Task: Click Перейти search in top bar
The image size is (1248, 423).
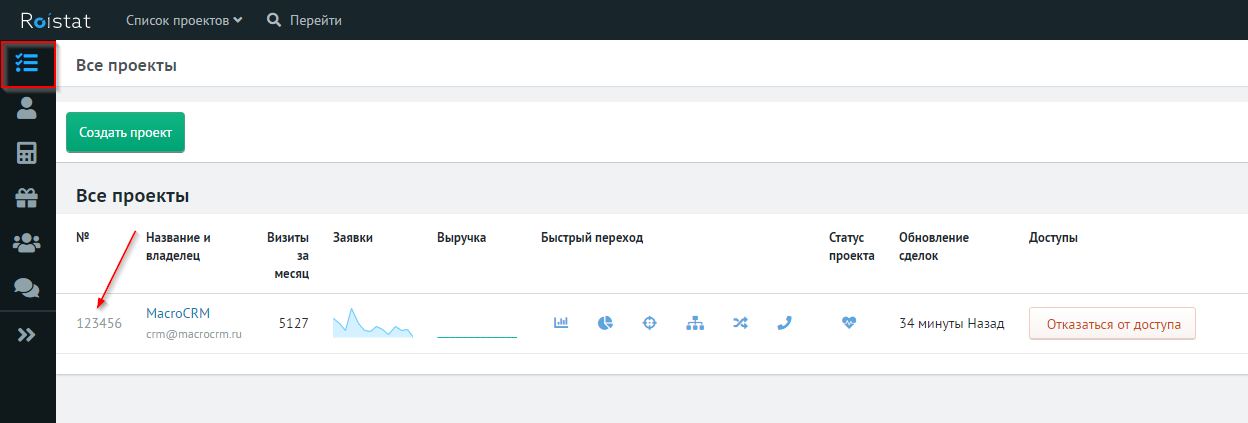Action: click(305, 20)
